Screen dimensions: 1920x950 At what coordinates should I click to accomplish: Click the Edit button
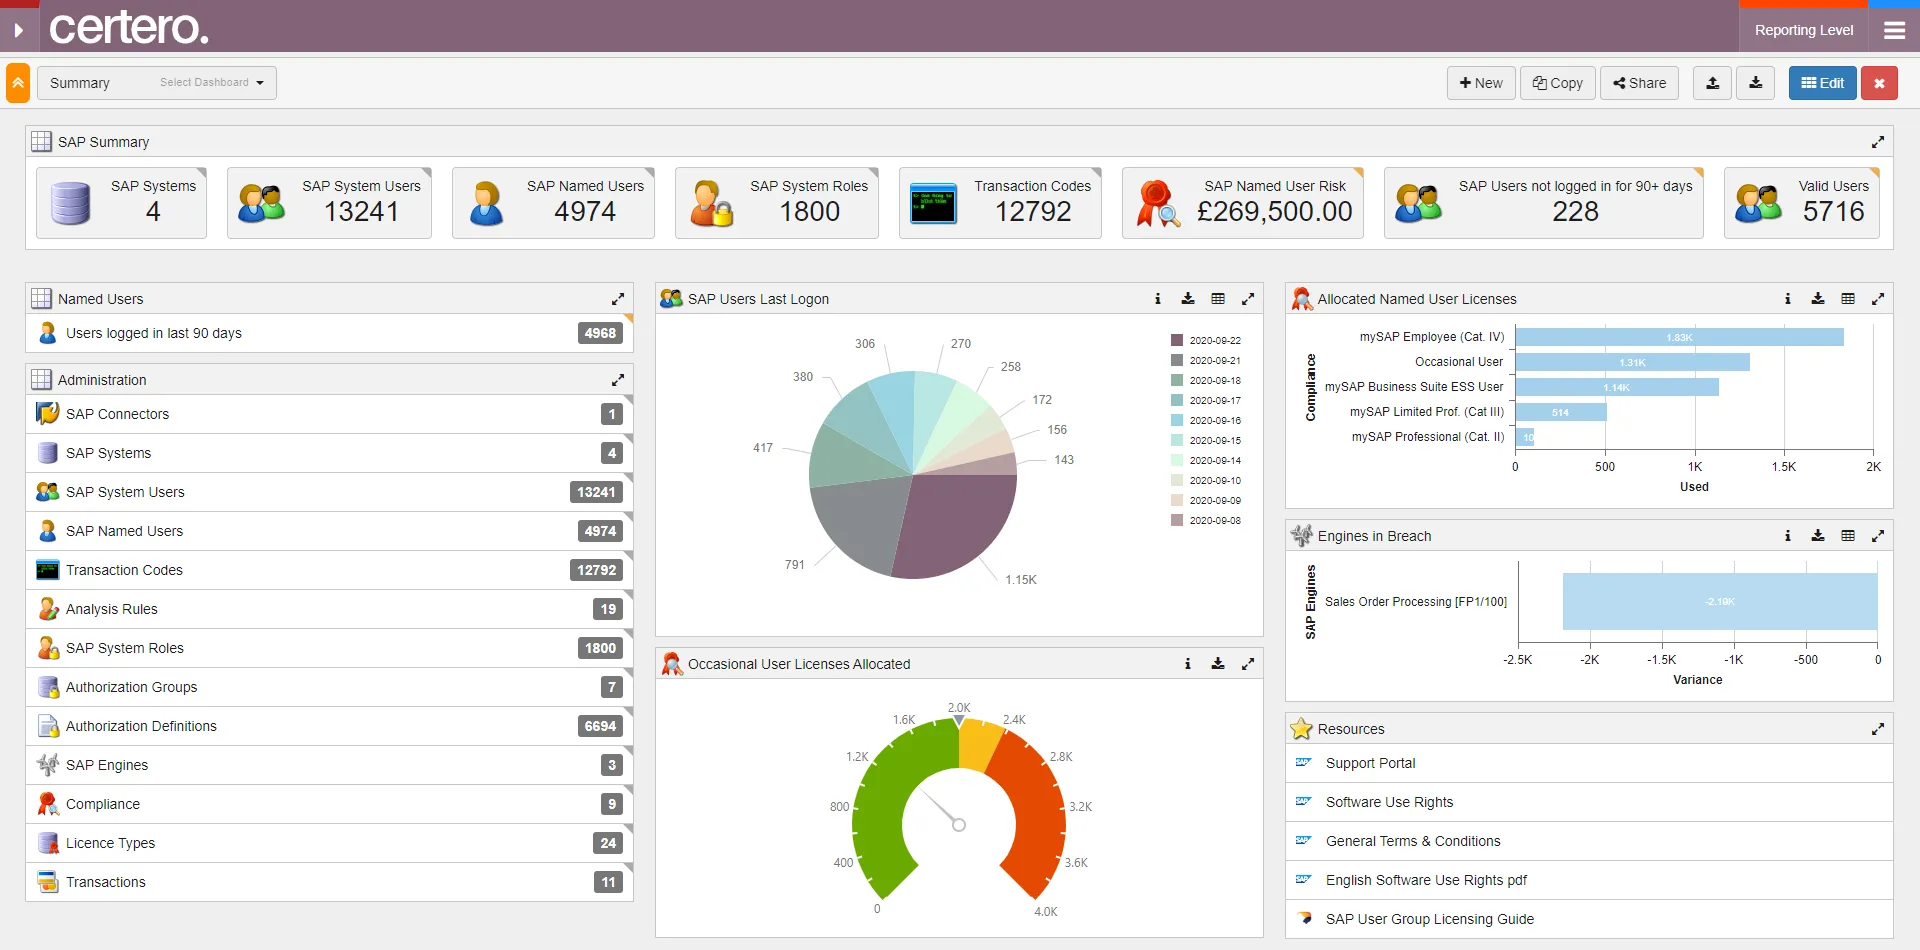click(x=1822, y=83)
